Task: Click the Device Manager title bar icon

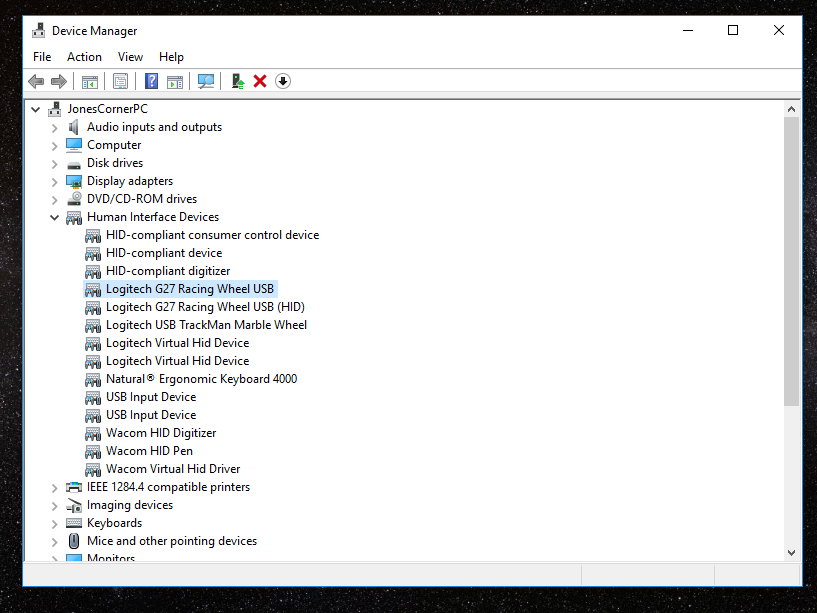Action: coord(39,31)
